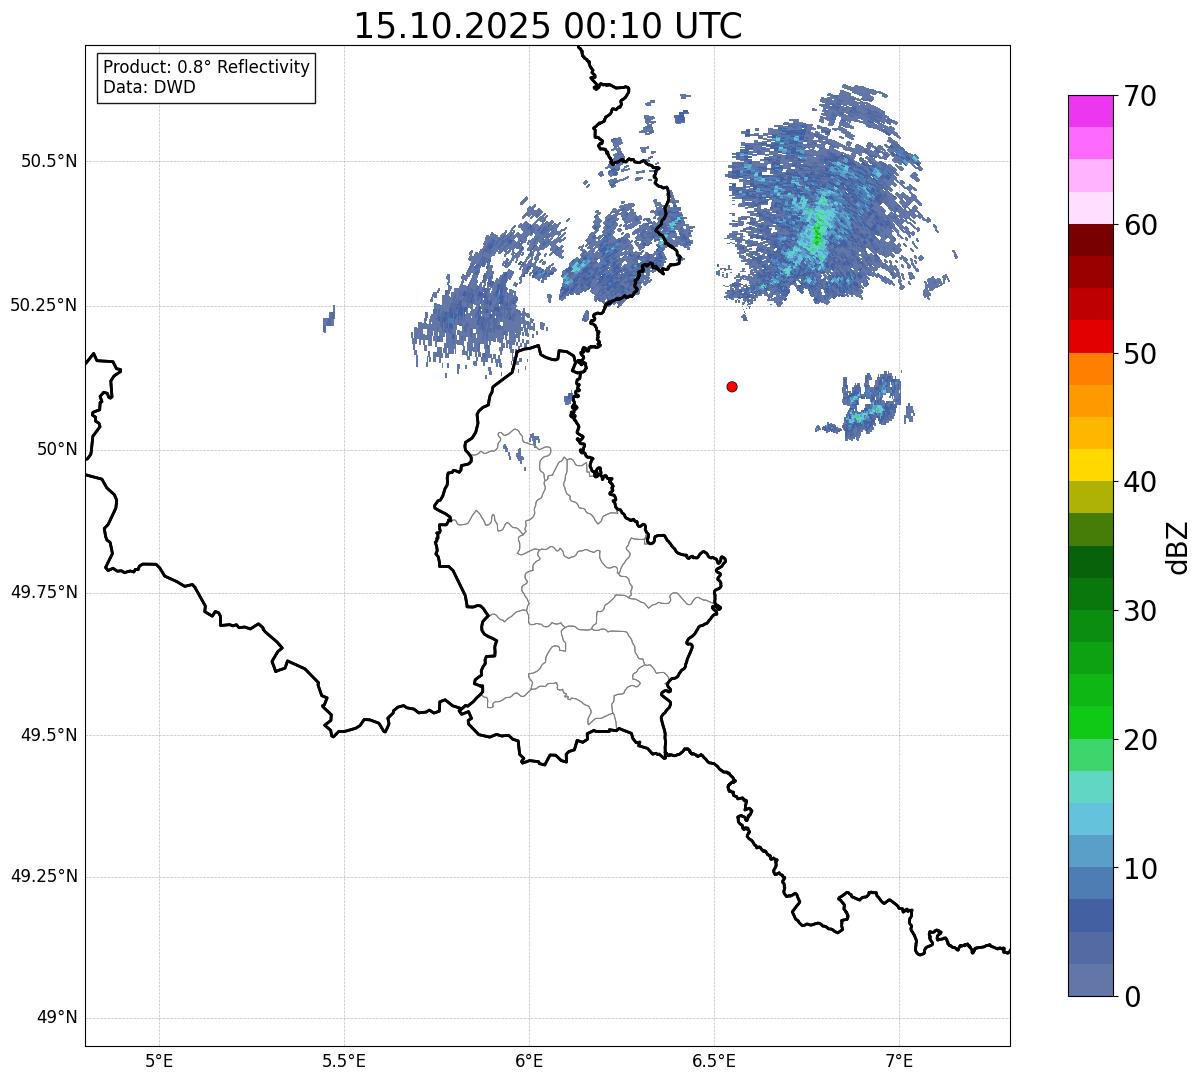The image size is (1202, 1081).
Task: Click the 'dBZ' colorbar label
Action: coord(1178,546)
